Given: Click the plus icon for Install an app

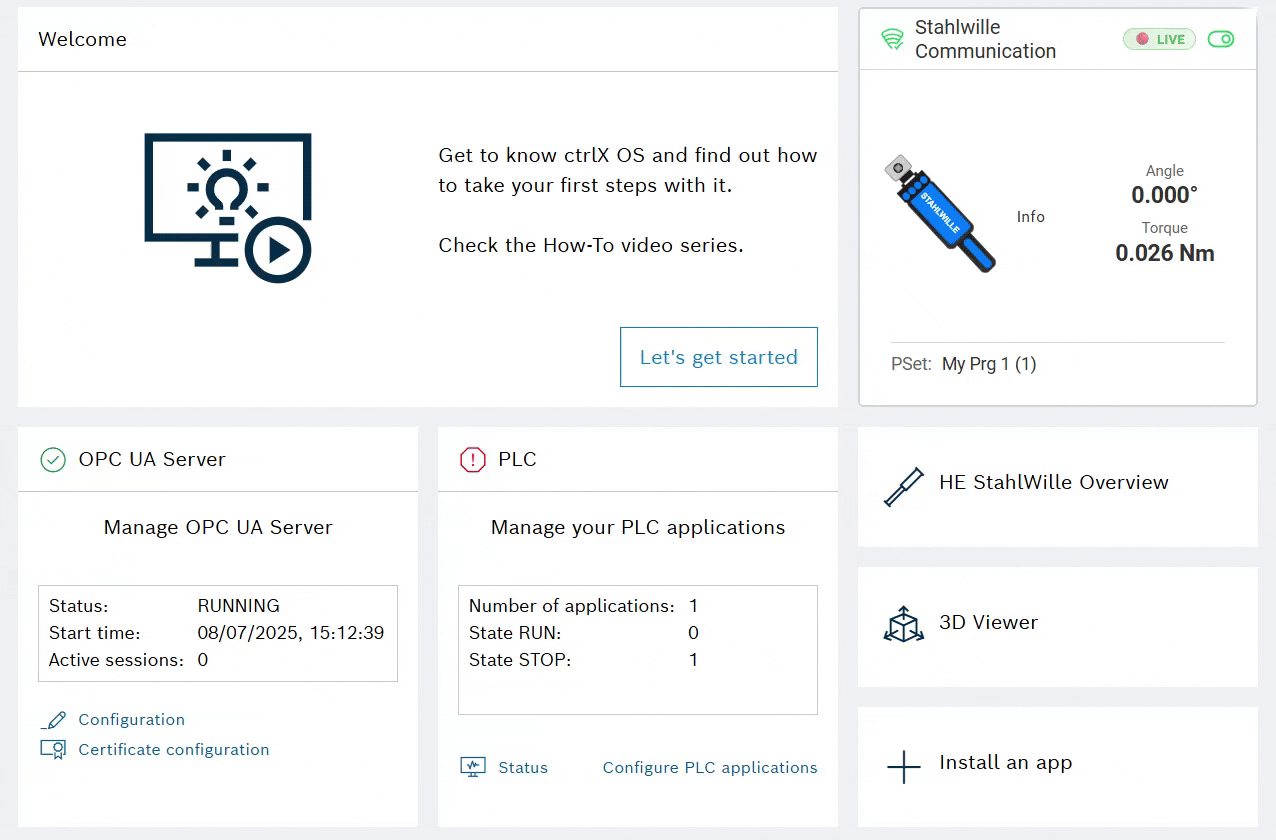Looking at the screenshot, I should click(x=904, y=767).
